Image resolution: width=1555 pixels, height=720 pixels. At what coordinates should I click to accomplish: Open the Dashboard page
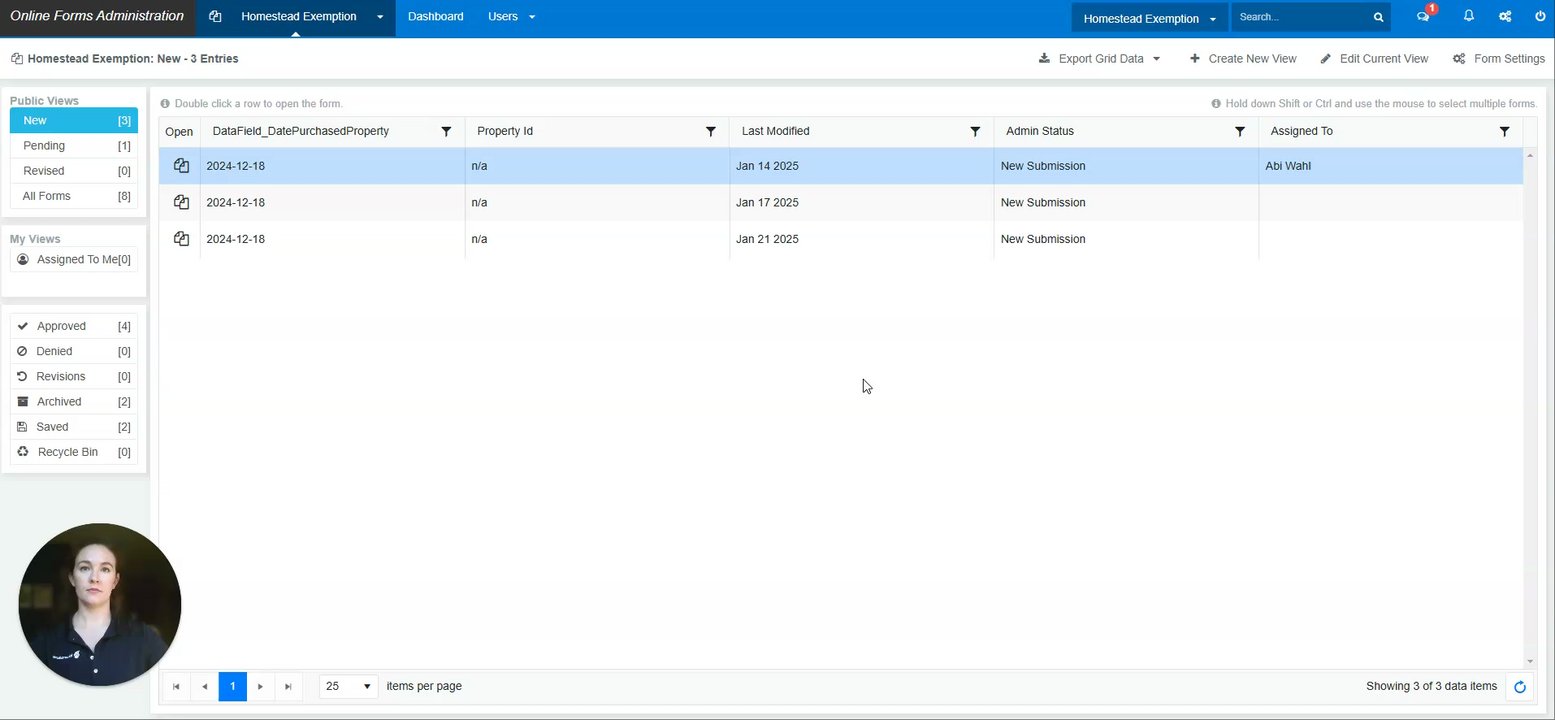coord(436,17)
